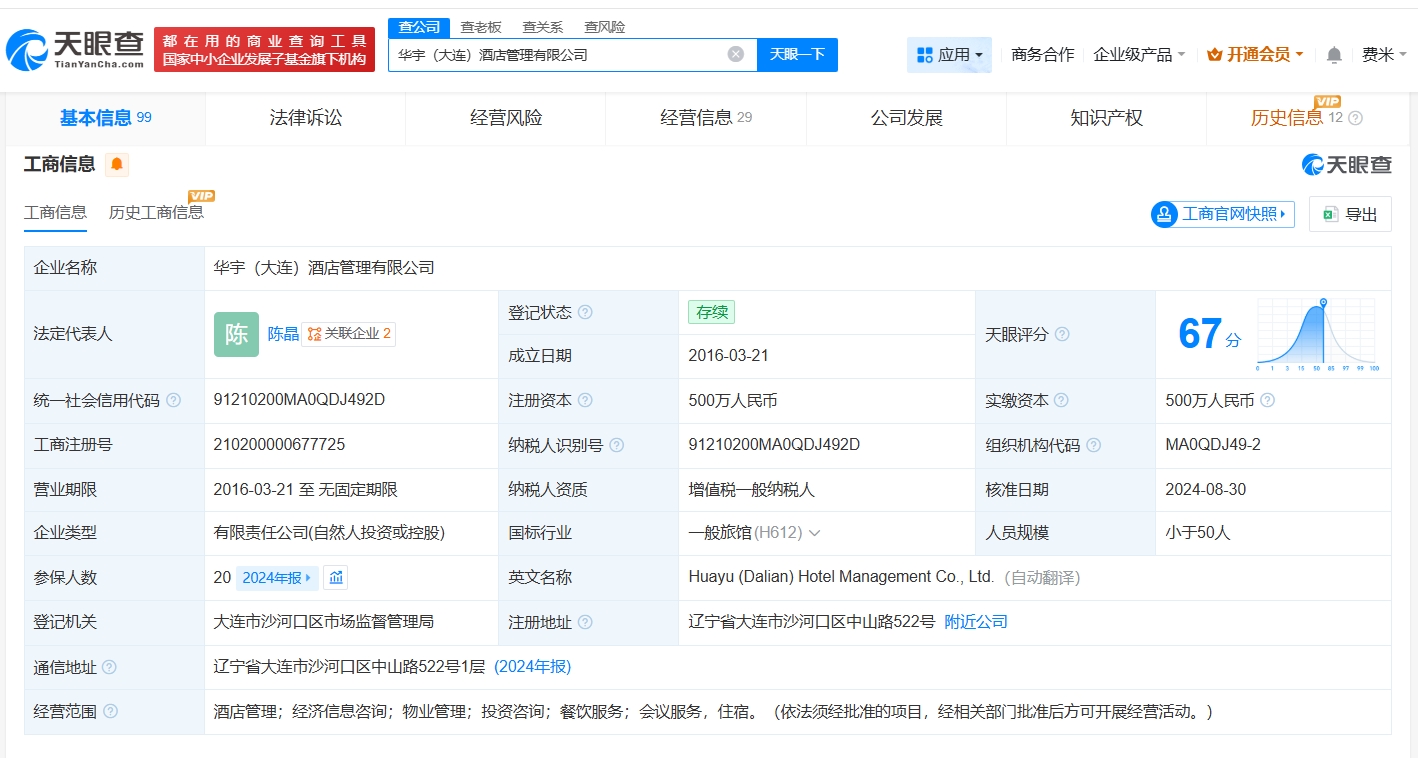Click help icon next to 实缴资本 label

[1061, 400]
